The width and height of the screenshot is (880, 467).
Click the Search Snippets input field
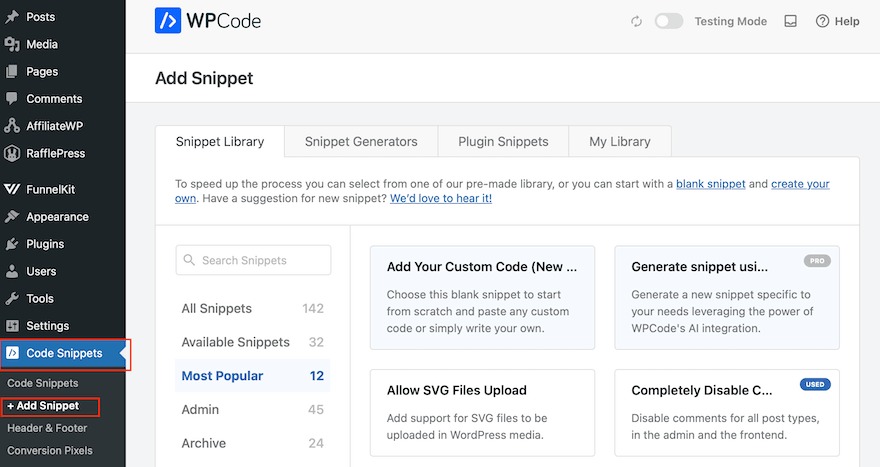coord(253,260)
